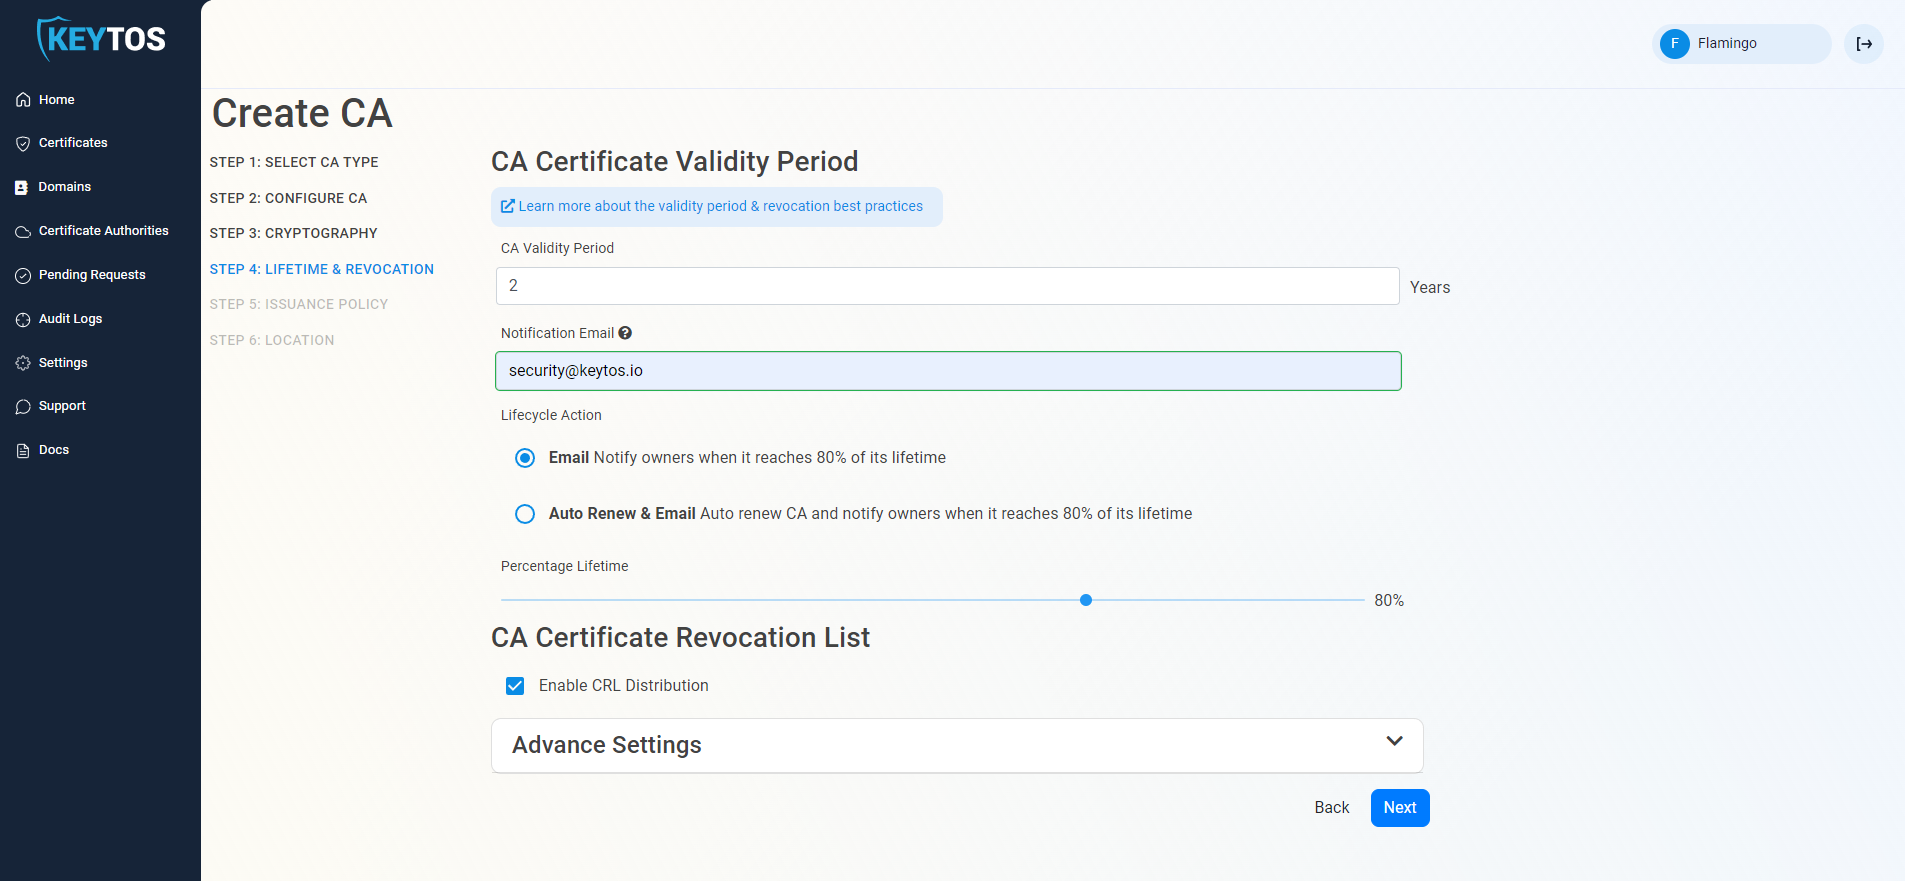Open Settings from sidebar

click(63, 363)
